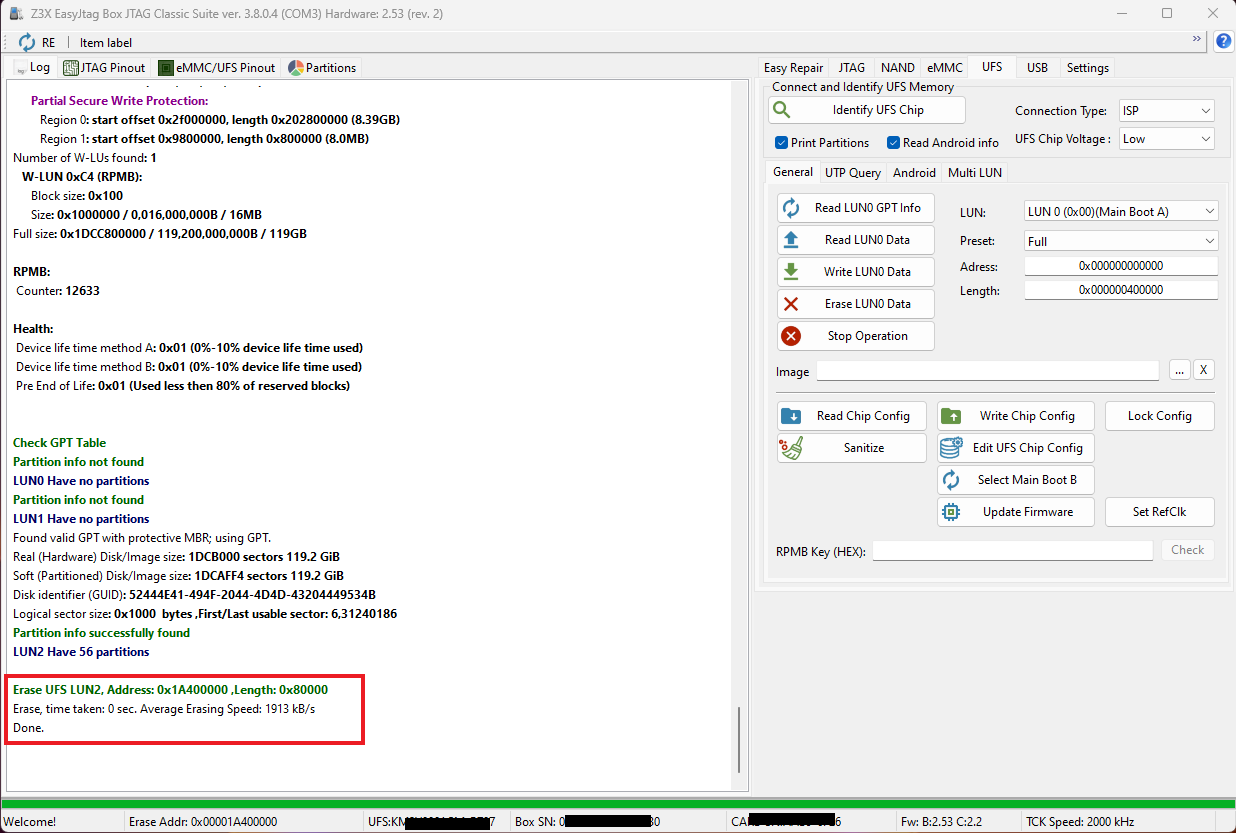
Task: Click Edit UFS Chip Config button
Action: pos(1016,448)
